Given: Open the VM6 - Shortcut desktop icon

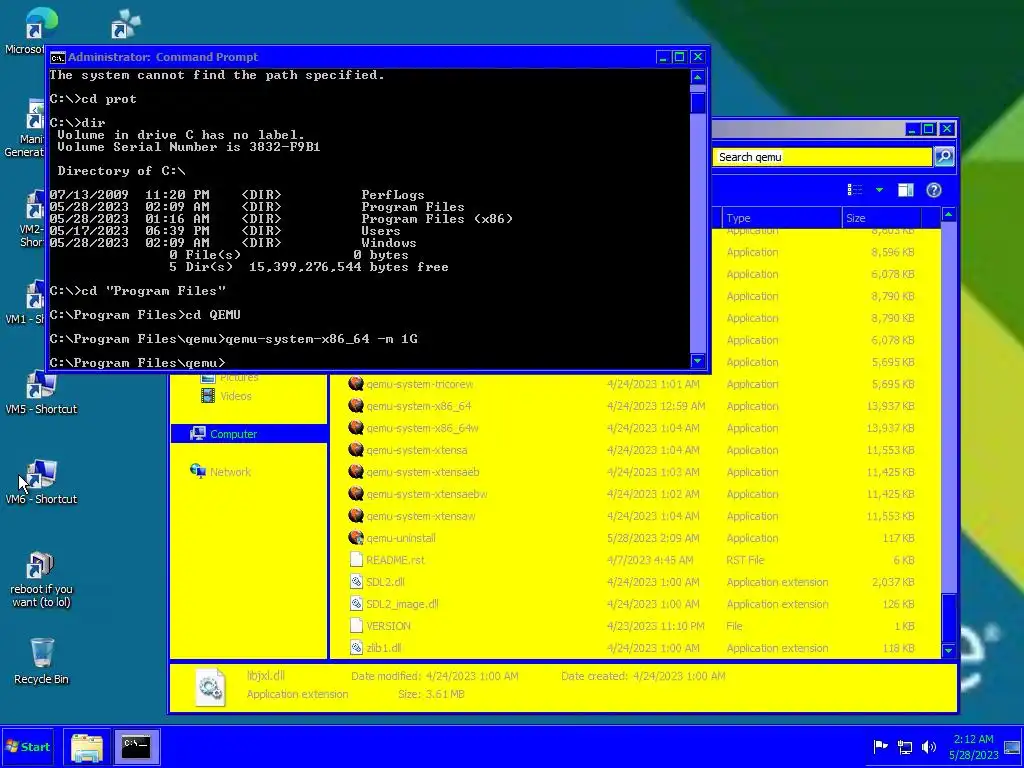Looking at the screenshot, I should coord(40,482).
